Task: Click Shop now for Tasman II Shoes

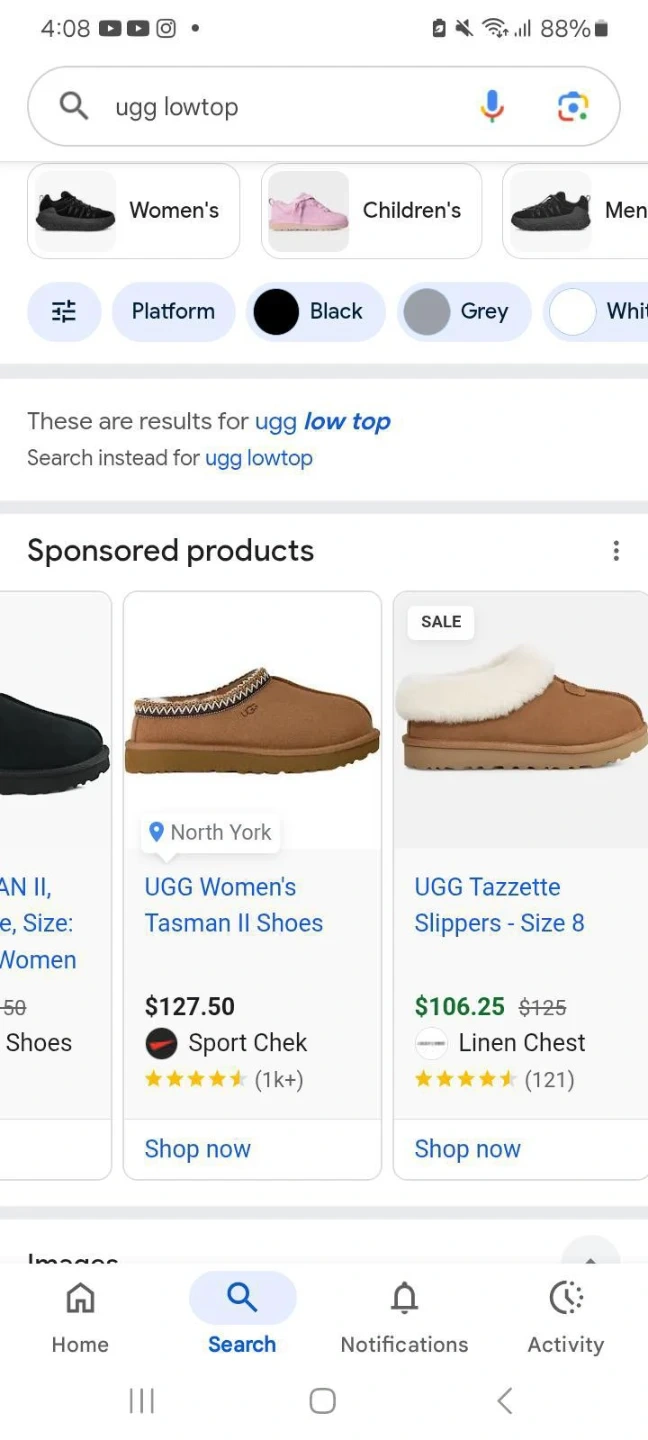Action: click(x=198, y=1149)
